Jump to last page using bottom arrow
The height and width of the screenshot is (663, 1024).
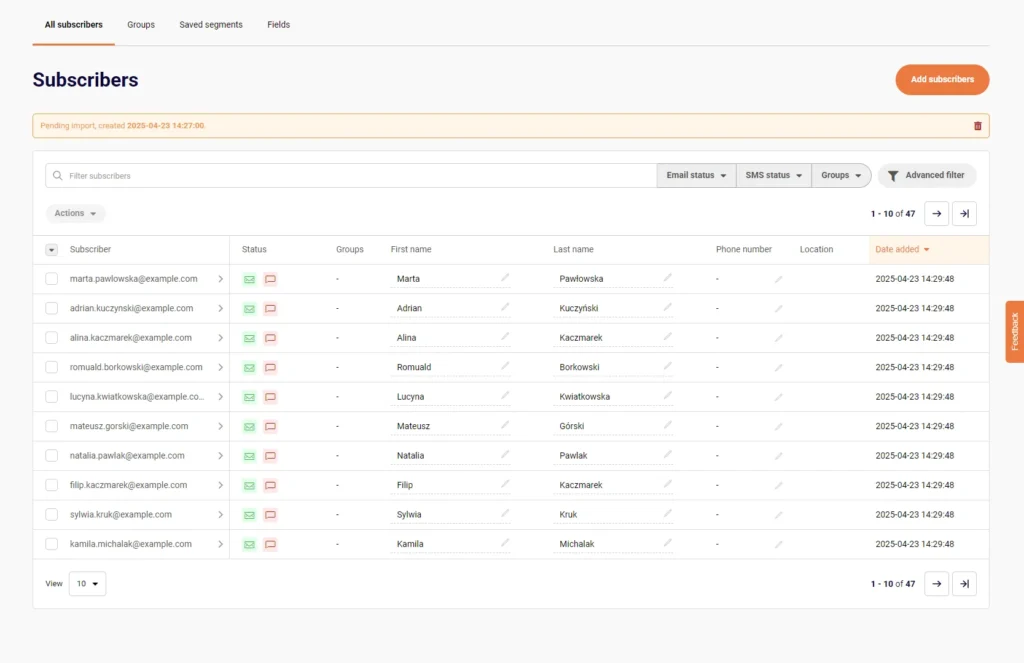tap(965, 584)
